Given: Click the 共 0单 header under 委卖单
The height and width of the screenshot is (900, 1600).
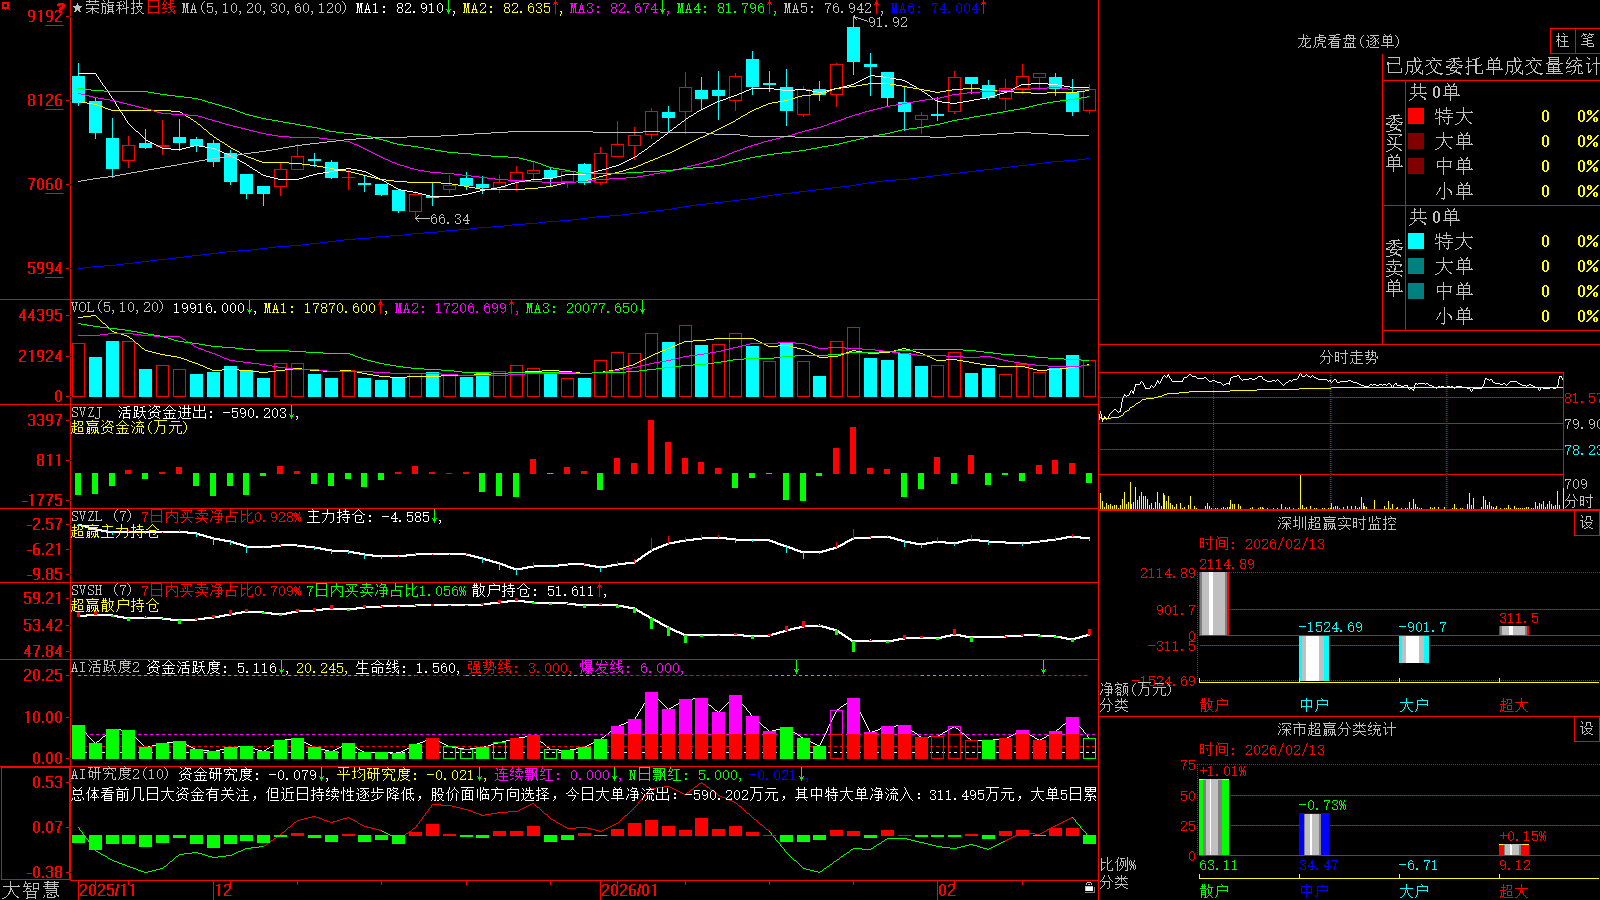Looking at the screenshot, I should click(1434, 216).
